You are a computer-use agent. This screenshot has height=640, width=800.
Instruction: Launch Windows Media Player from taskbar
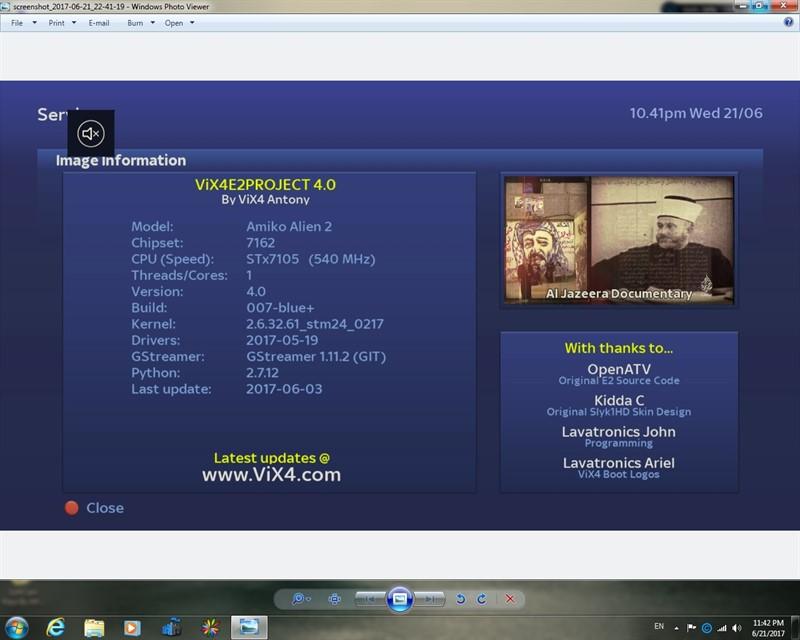pyautogui.click(x=132, y=627)
